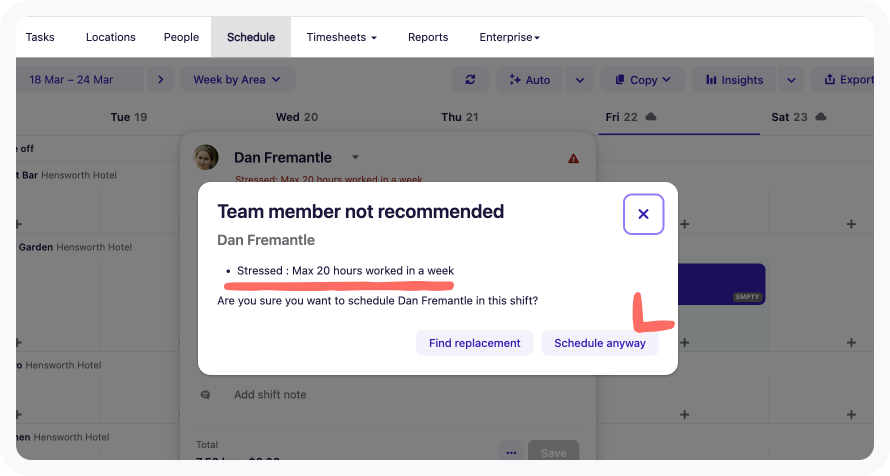Viewport: 890px width, 476px height.
Task: Add shift on Saturday in Garden row
Action: (851, 343)
